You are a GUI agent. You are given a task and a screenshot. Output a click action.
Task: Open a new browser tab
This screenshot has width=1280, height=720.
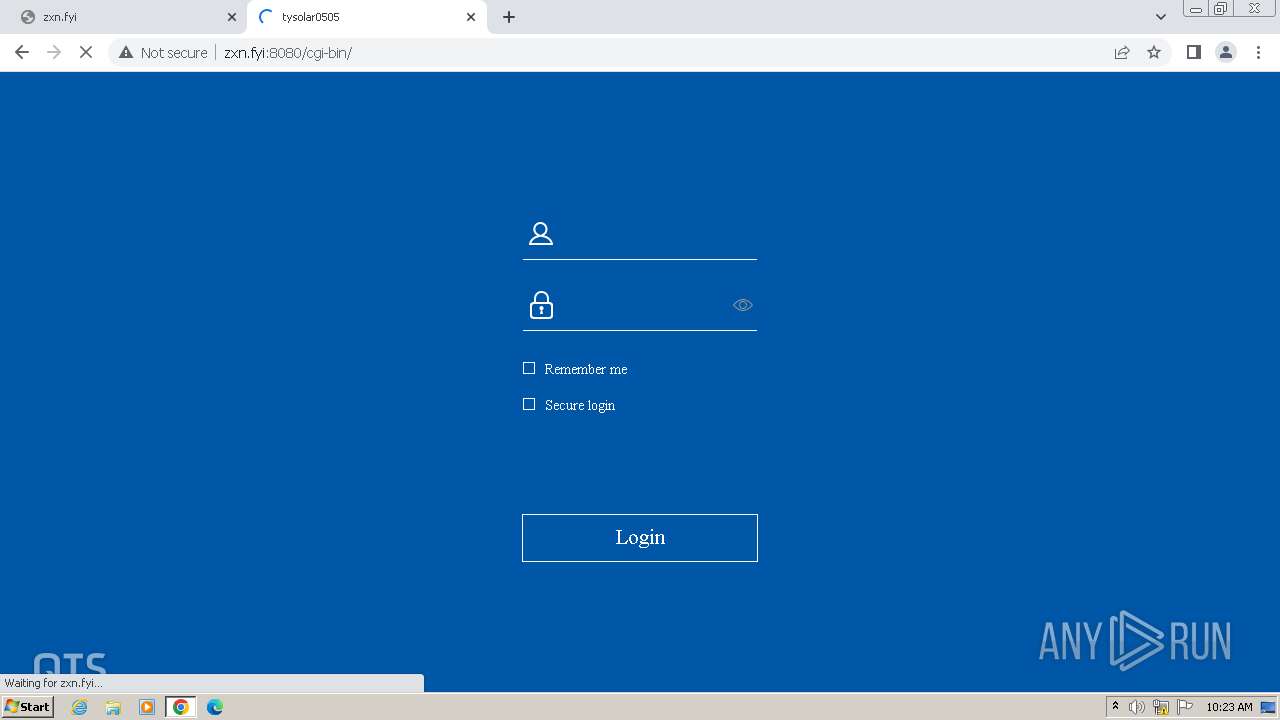coord(509,17)
